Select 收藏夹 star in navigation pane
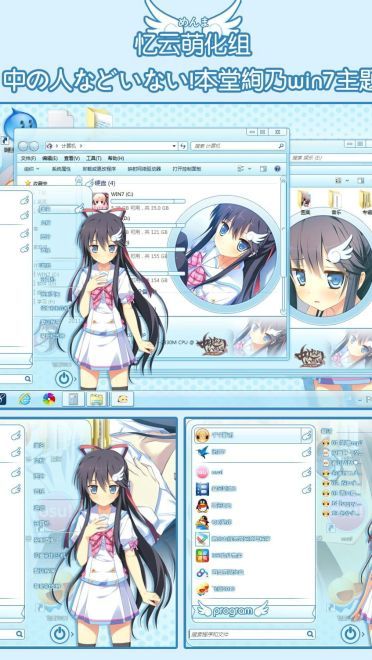The width and height of the screenshot is (372, 660). [28, 183]
